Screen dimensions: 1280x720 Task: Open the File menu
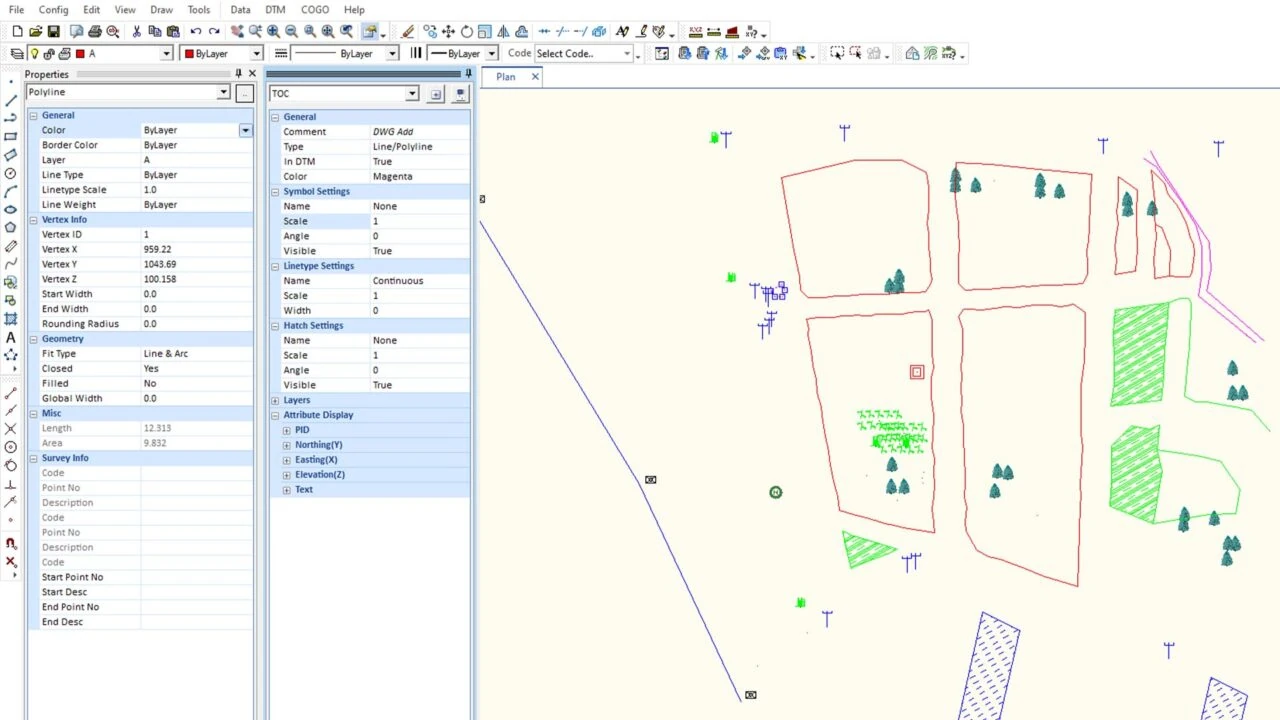click(16, 10)
